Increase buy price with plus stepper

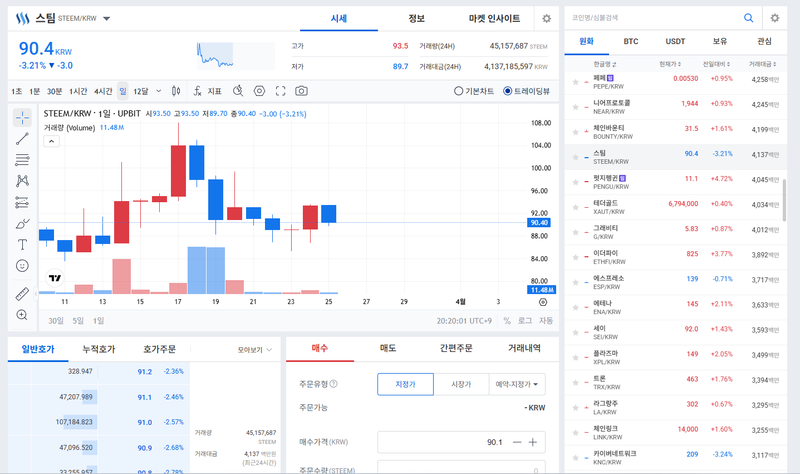click(533, 442)
